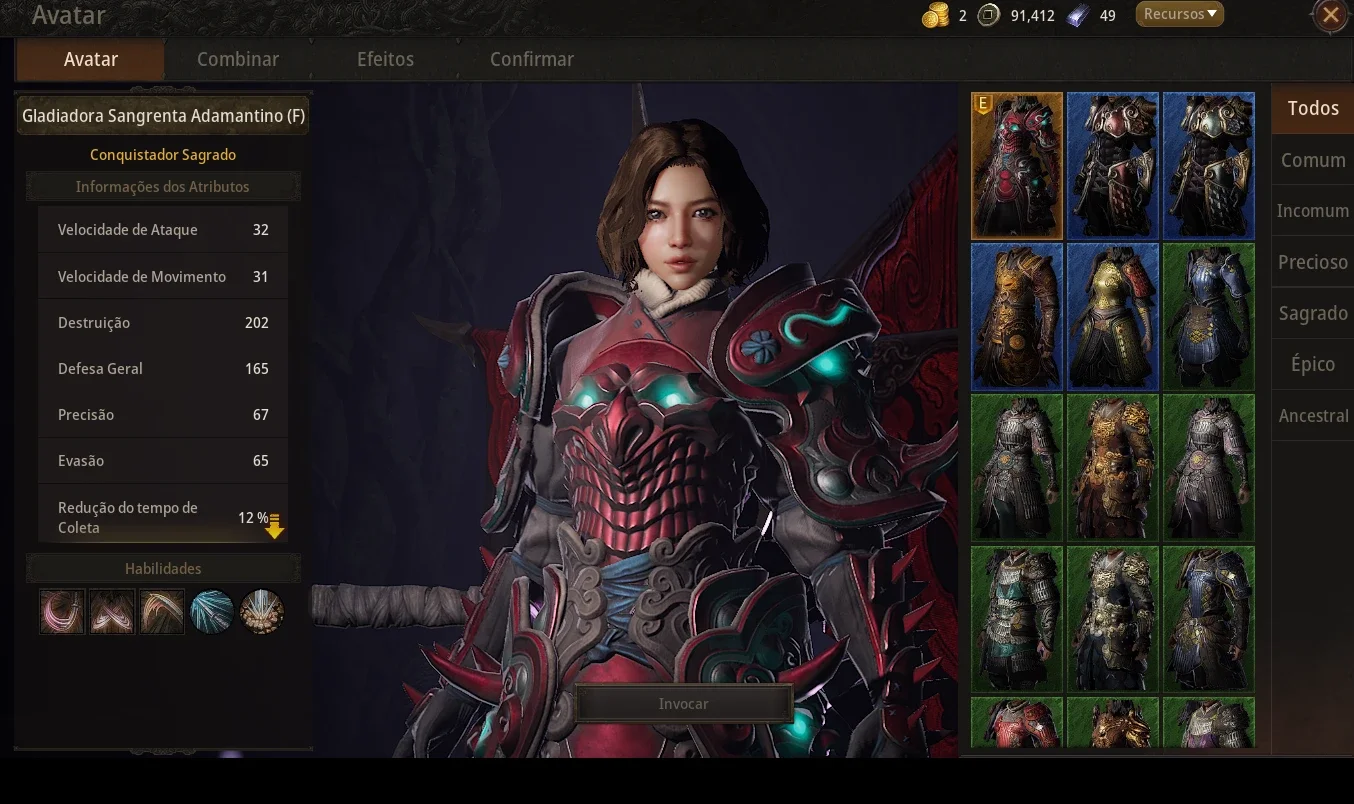1354x804 pixels.
Task: Select the Precisão attribute row
Action: (x=163, y=415)
